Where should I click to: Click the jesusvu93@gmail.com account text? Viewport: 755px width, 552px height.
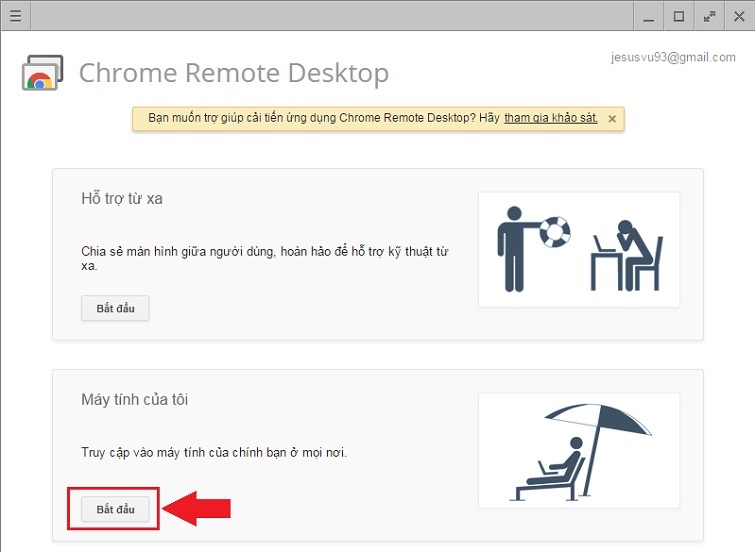(x=673, y=57)
